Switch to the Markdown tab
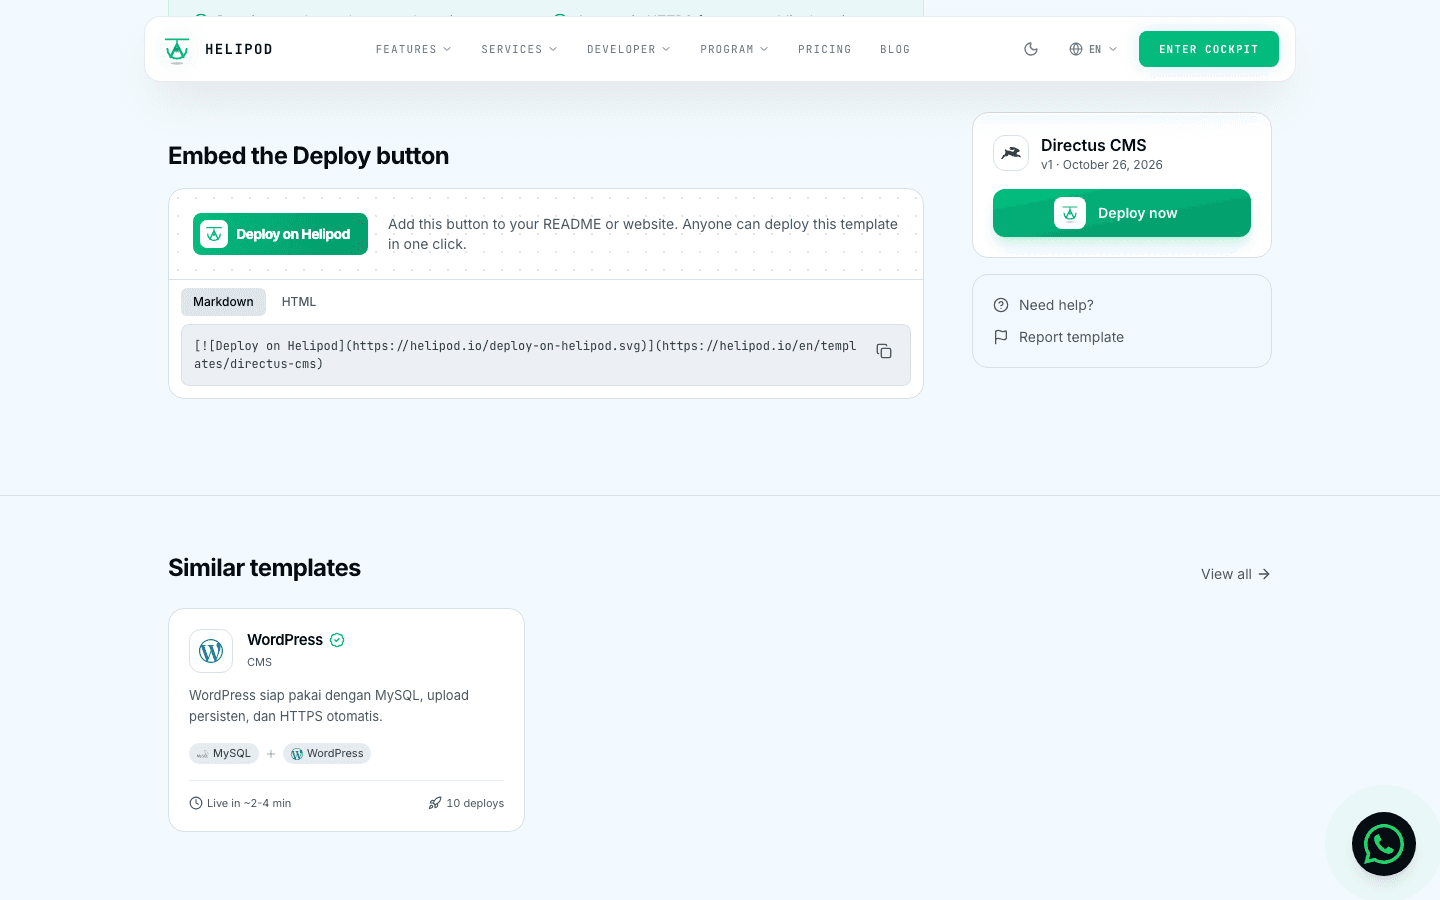 223,302
